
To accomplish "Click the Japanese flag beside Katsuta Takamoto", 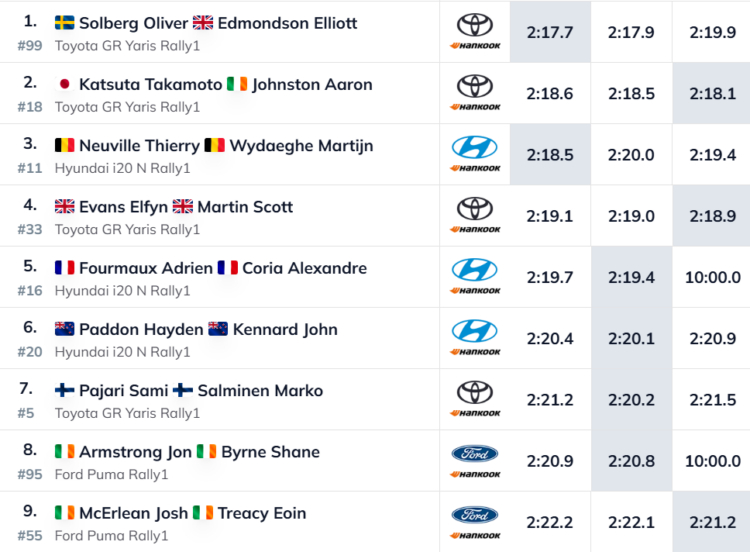I will click(x=65, y=85).
